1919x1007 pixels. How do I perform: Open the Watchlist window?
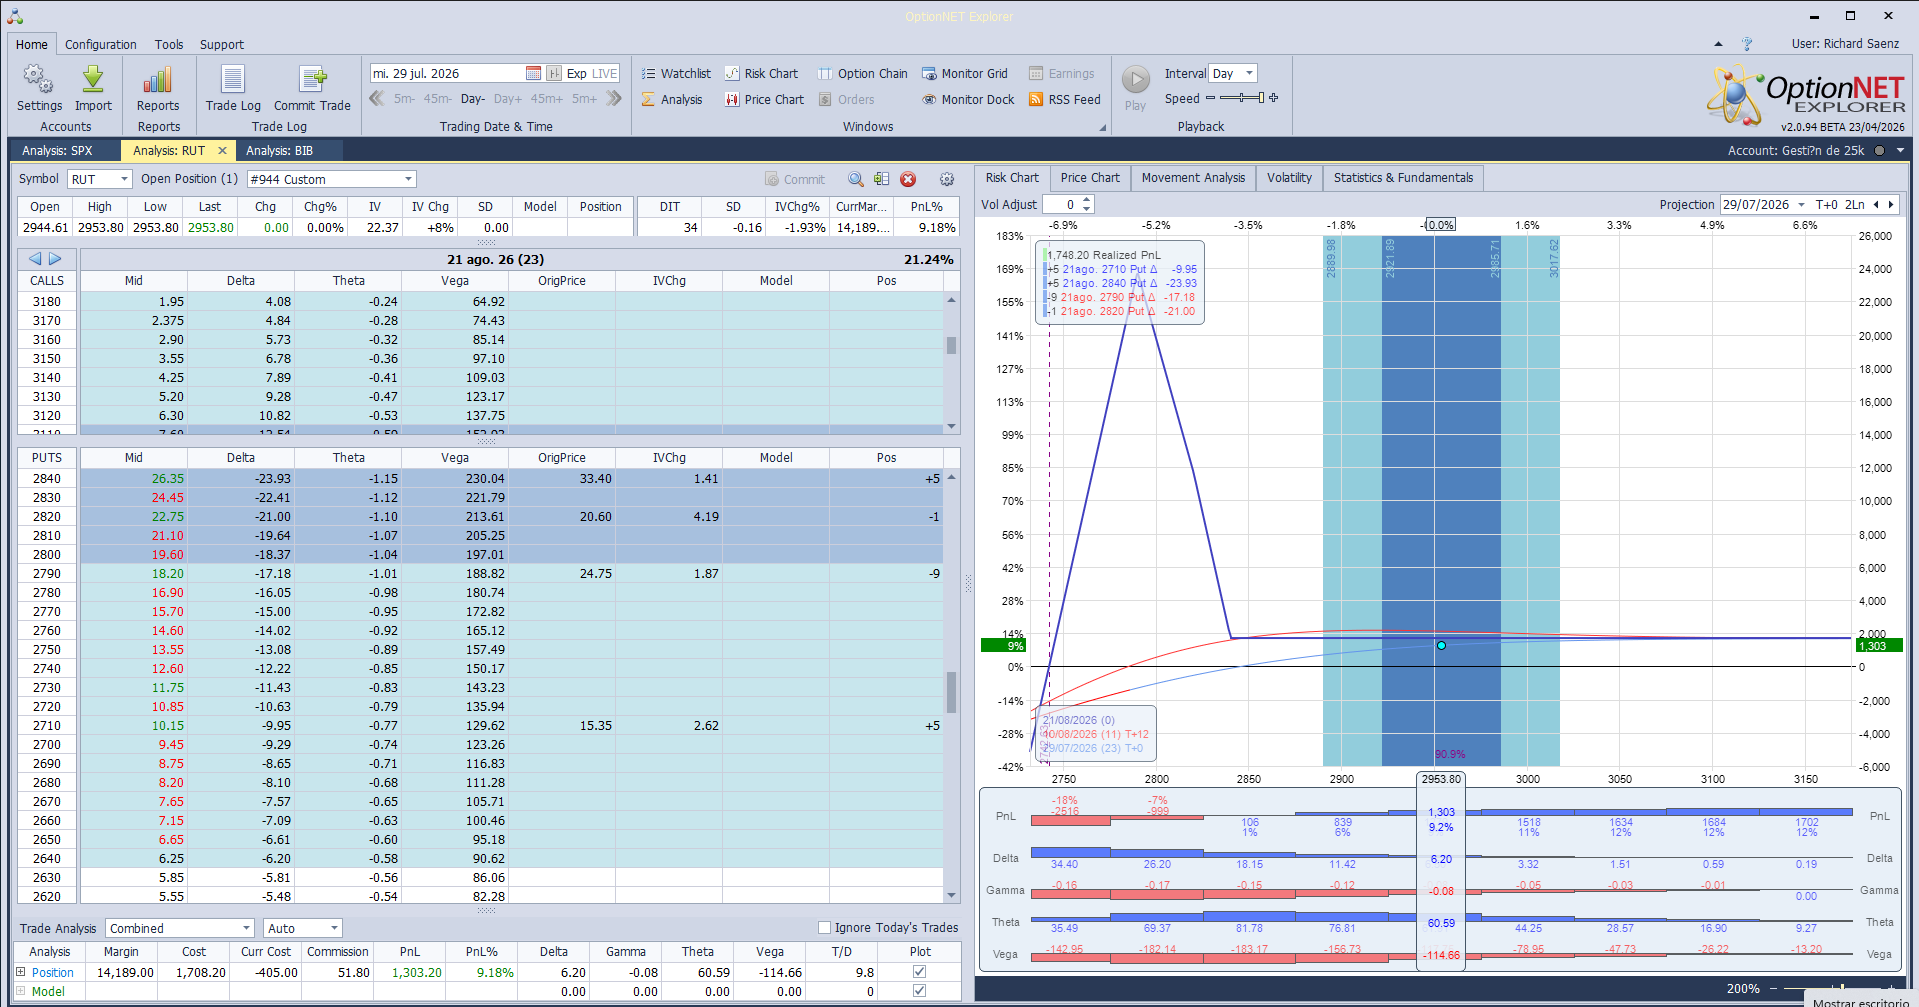coord(676,74)
